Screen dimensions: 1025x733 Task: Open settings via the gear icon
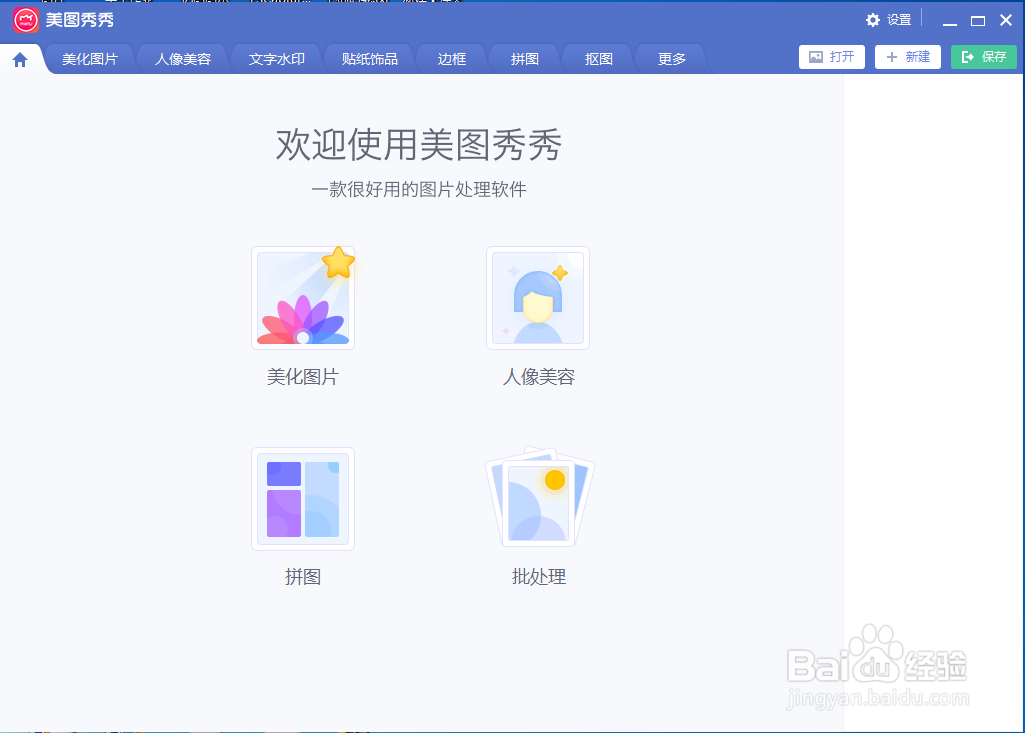point(872,19)
